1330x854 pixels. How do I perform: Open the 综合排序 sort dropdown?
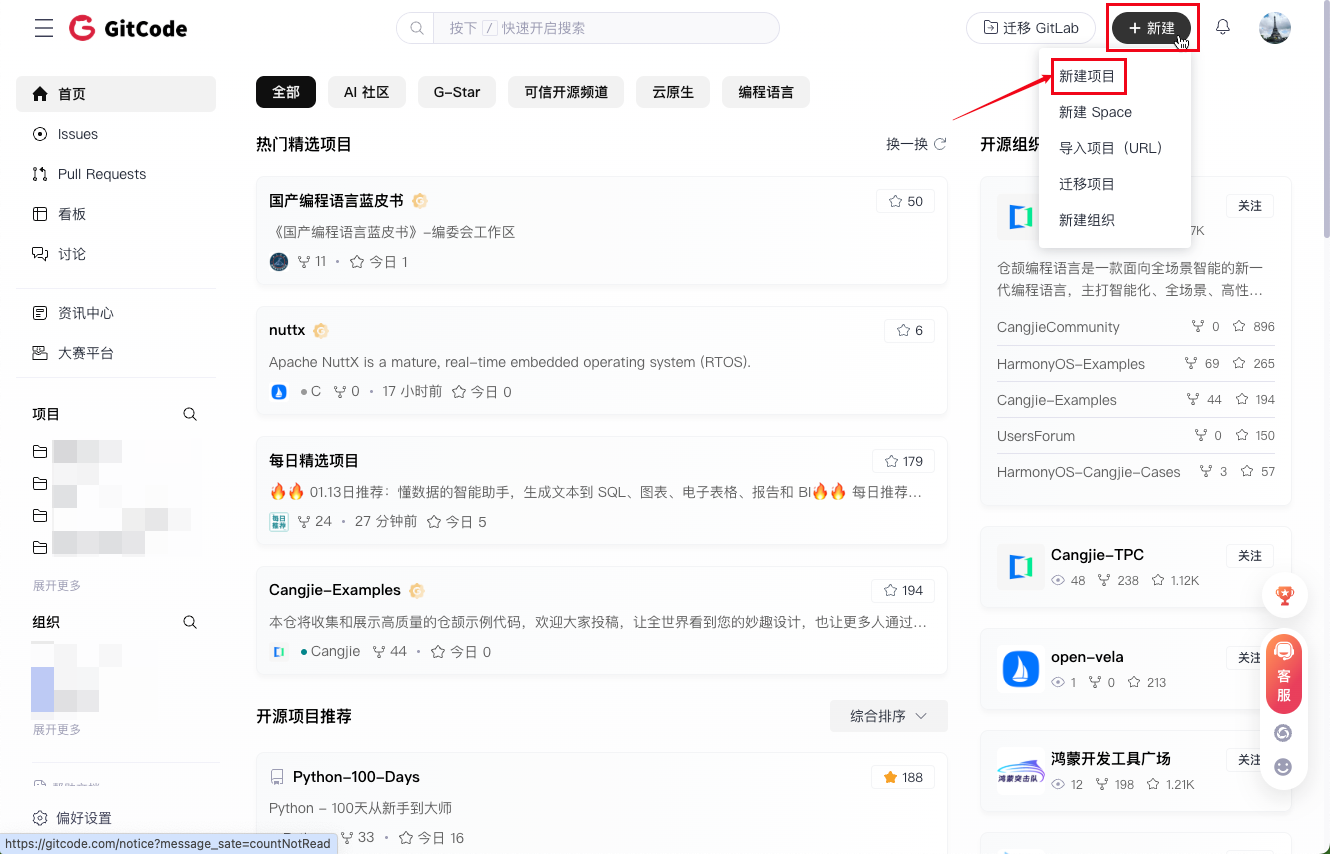coord(888,716)
